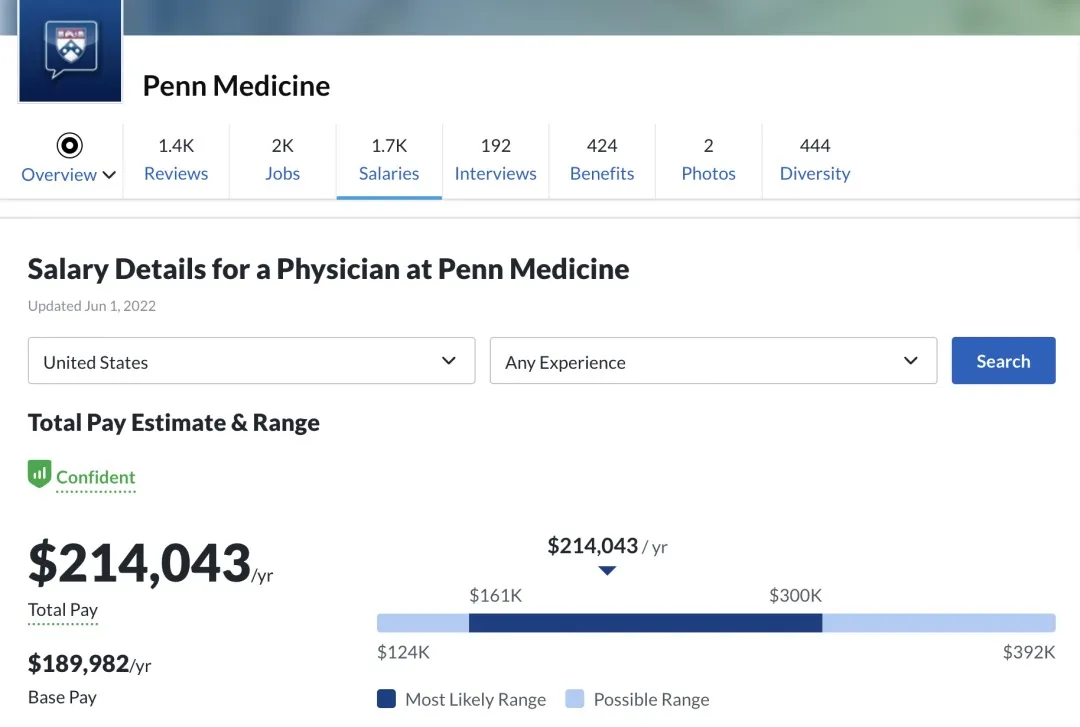This screenshot has height=727, width=1080.
Task: Open the Benefits tab
Action: (x=602, y=160)
